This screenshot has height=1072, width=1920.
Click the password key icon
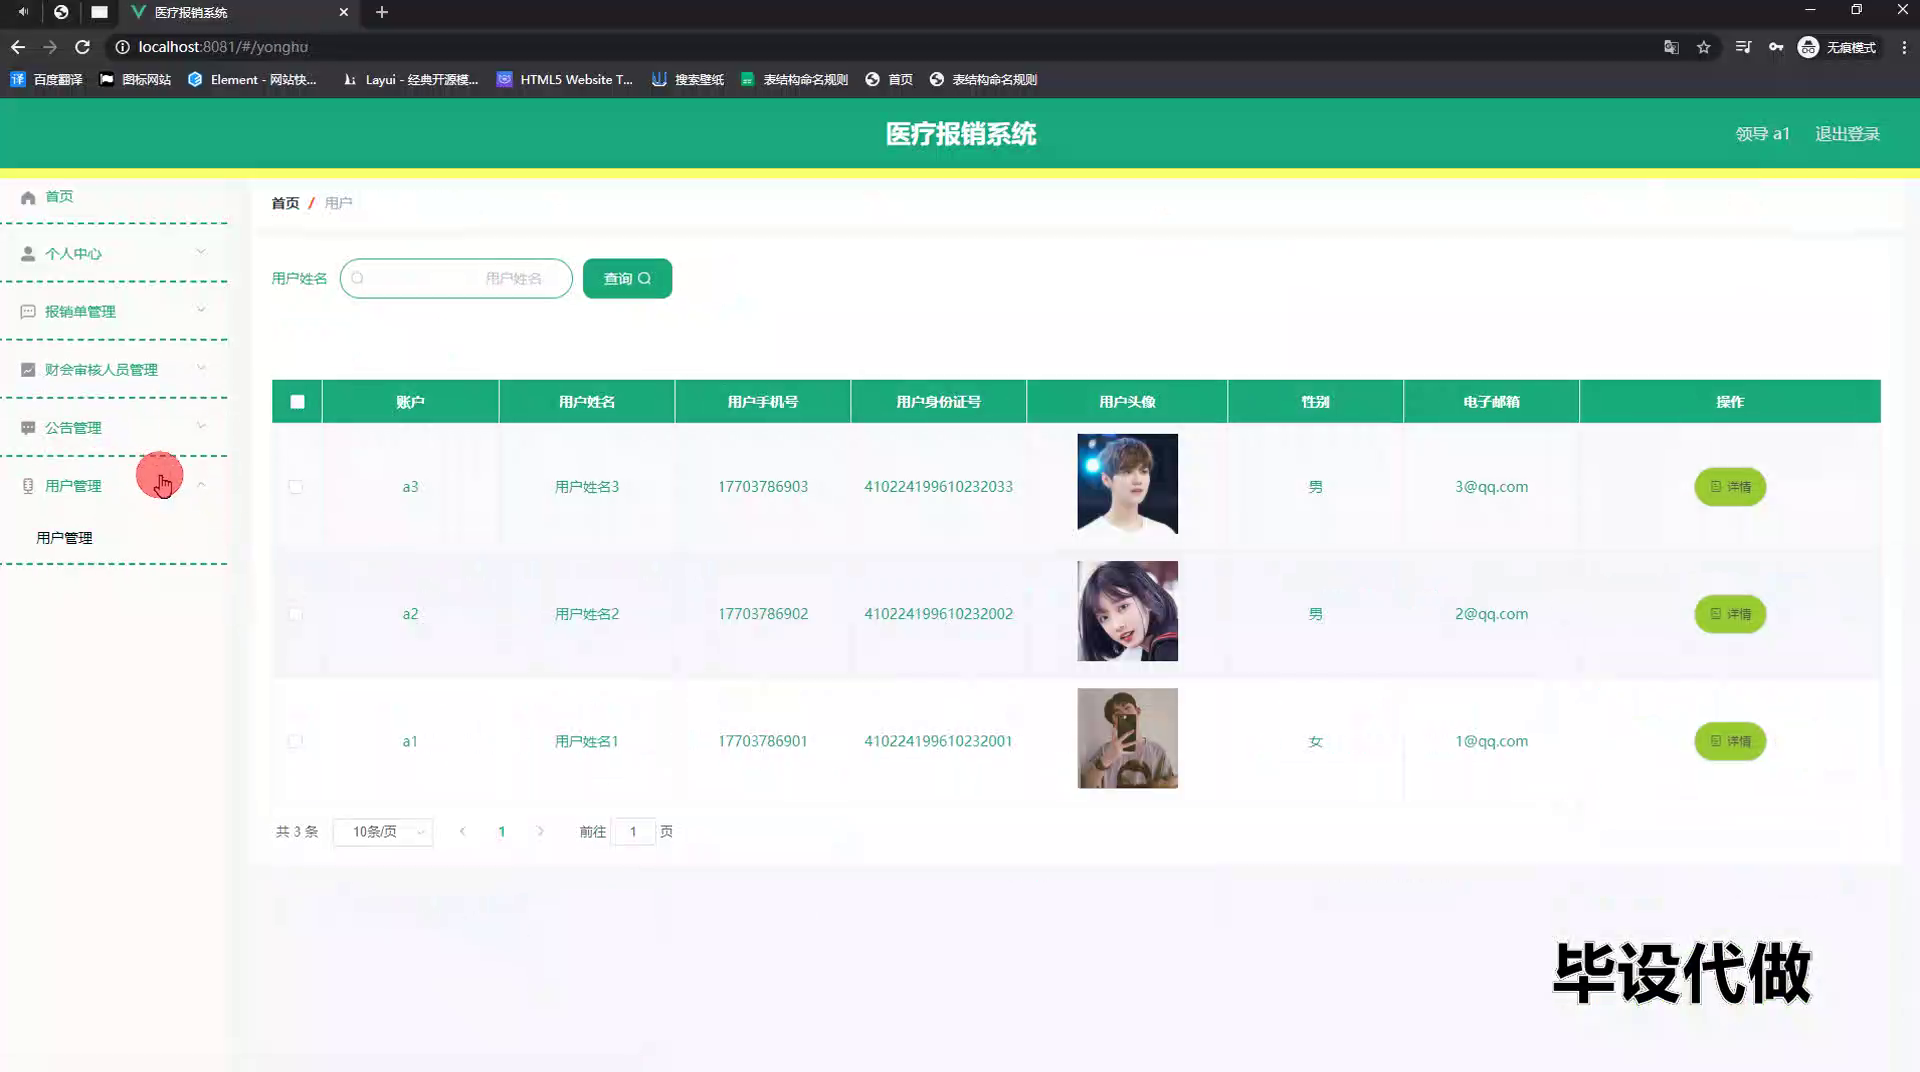coord(1776,47)
